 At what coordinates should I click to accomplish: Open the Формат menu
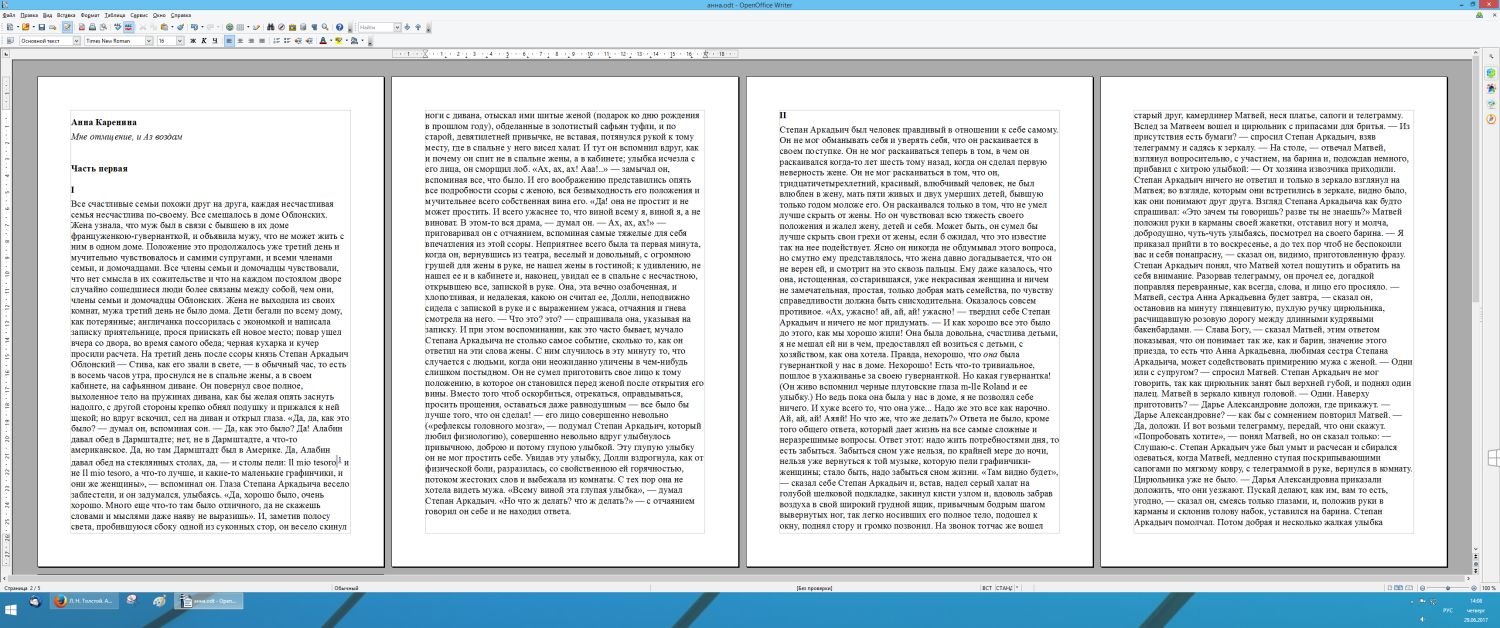point(90,15)
